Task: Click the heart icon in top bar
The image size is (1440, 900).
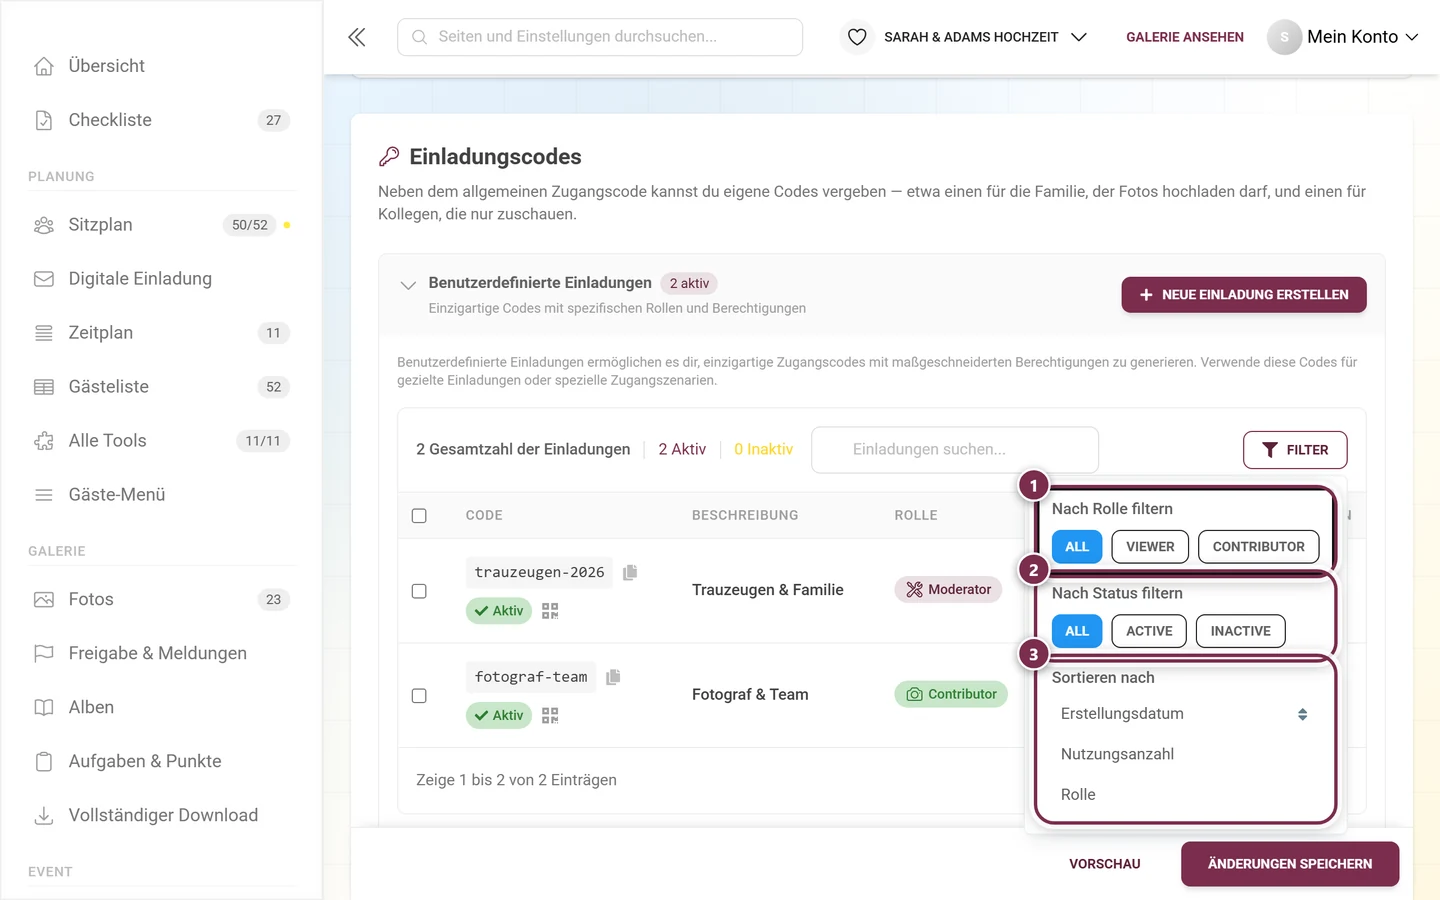Action: pos(857,37)
